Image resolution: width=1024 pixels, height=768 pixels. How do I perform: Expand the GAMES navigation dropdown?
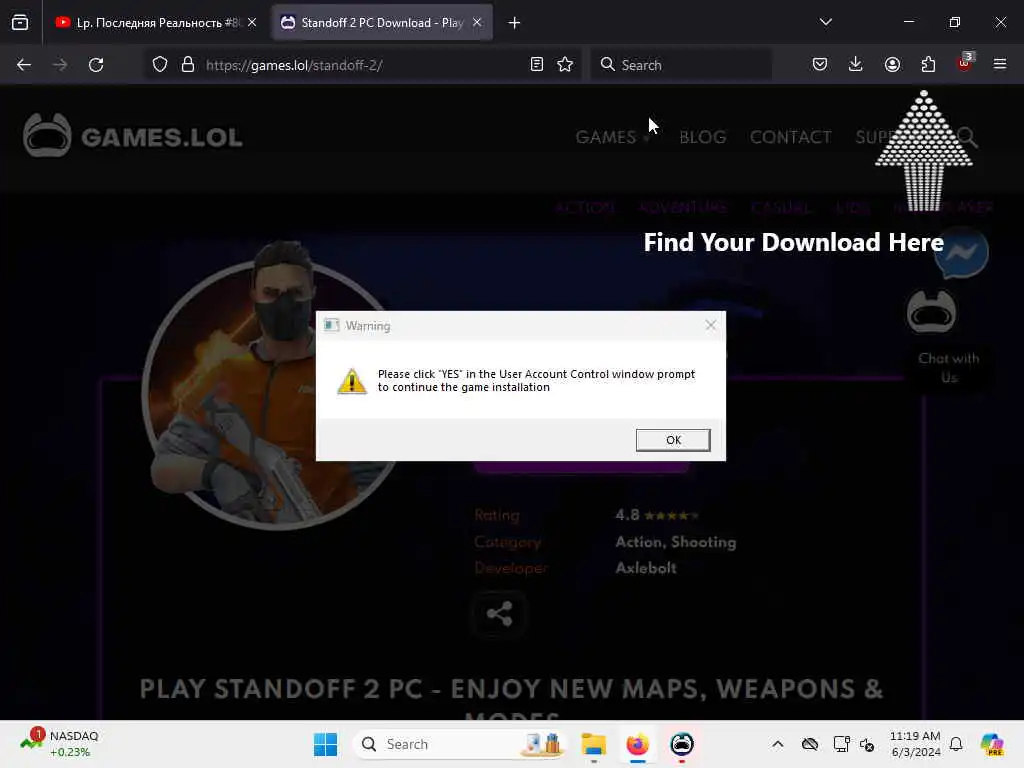pyautogui.click(x=612, y=137)
